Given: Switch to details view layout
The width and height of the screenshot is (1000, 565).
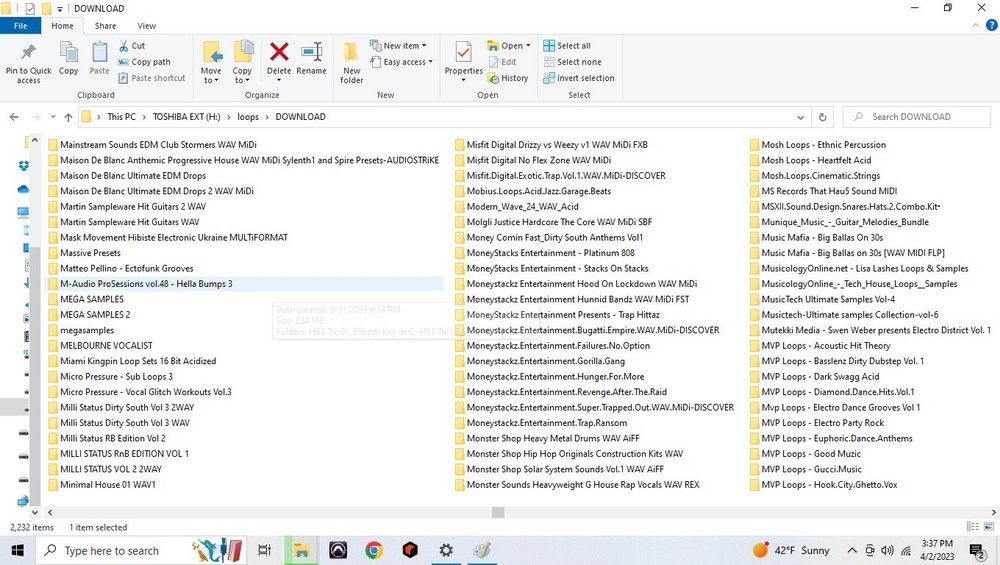Looking at the screenshot, I should [973, 527].
